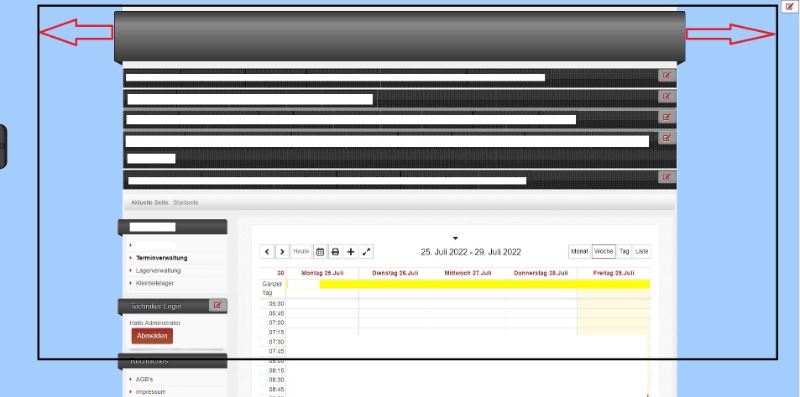Switch calendar to Monat view
Viewport: 800px width, 397px height.
tap(579, 252)
